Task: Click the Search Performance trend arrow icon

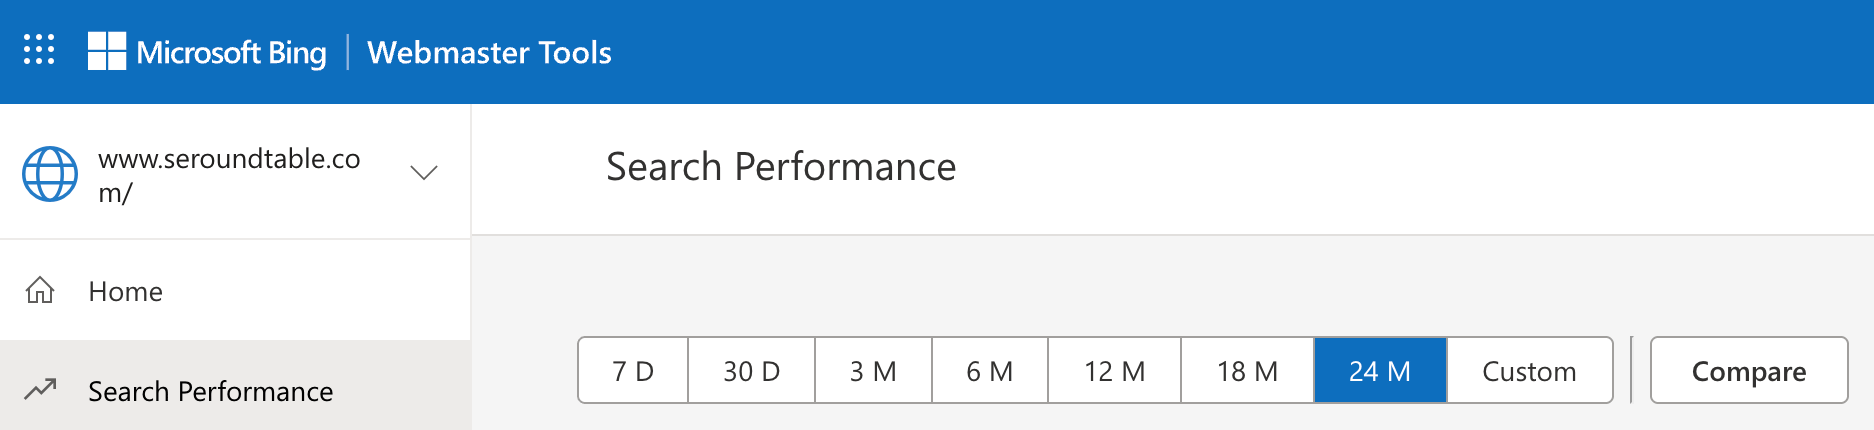Action: pyautogui.click(x=40, y=389)
